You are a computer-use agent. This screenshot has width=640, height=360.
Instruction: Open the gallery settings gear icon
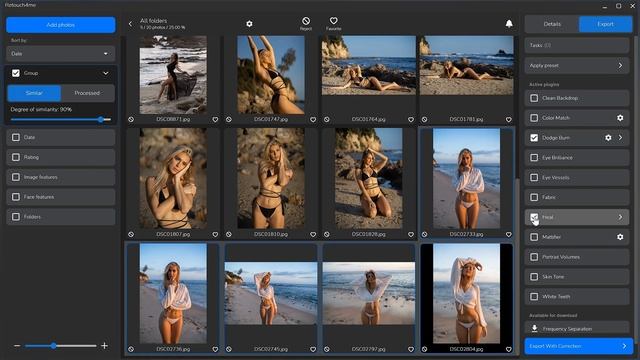click(249, 24)
